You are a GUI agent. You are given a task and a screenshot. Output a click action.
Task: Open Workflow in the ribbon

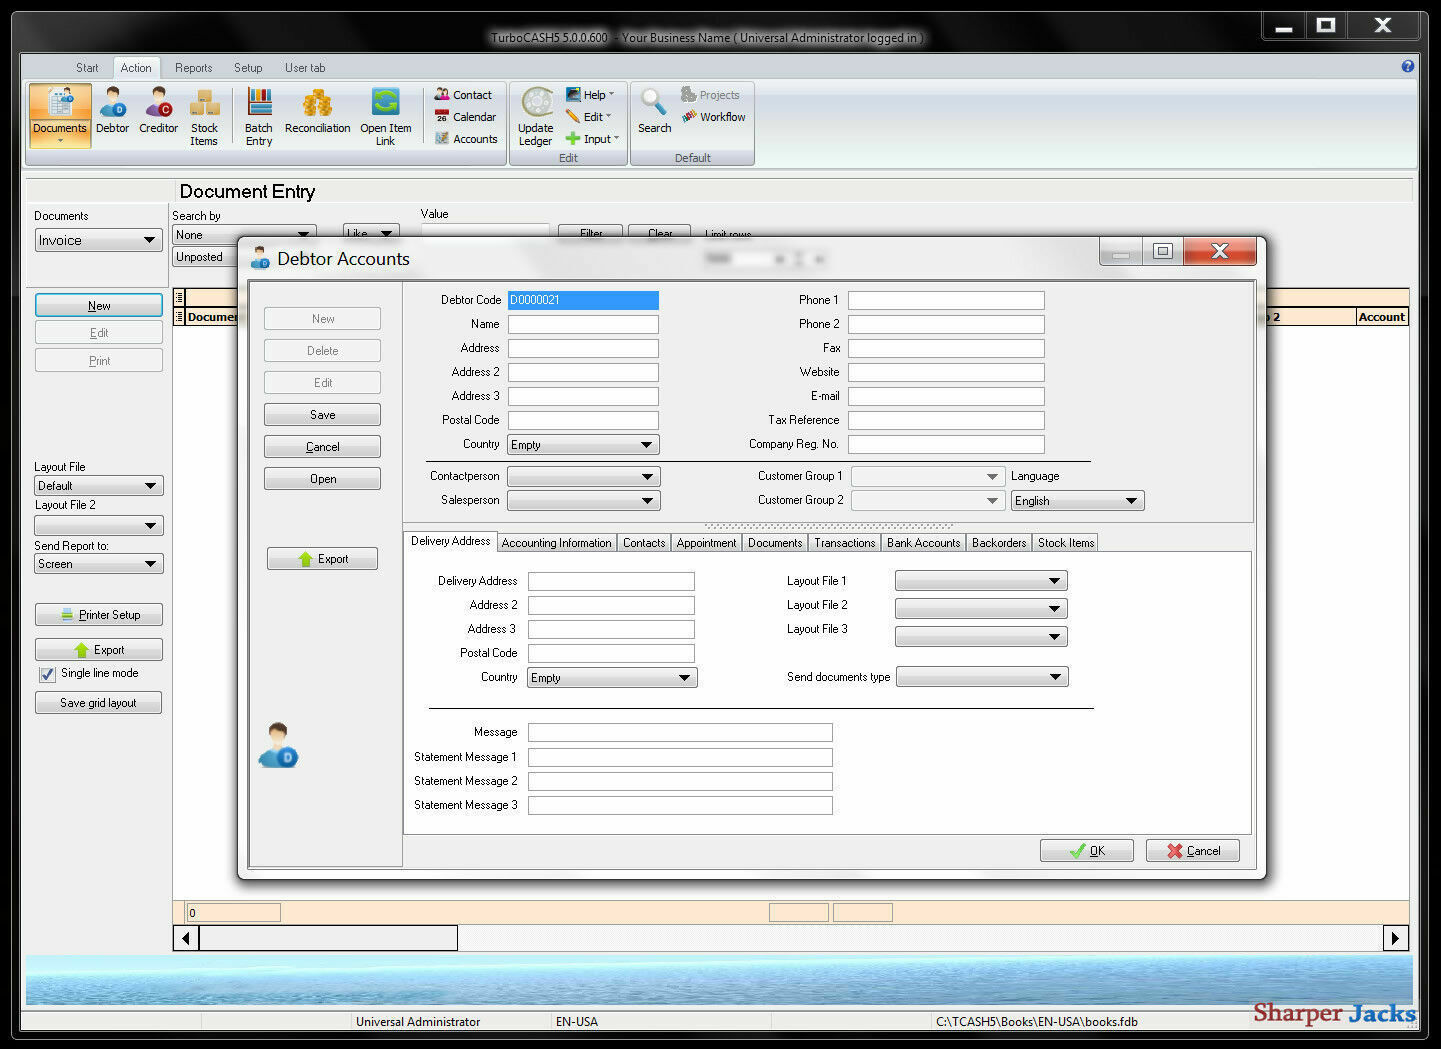[x=713, y=117]
